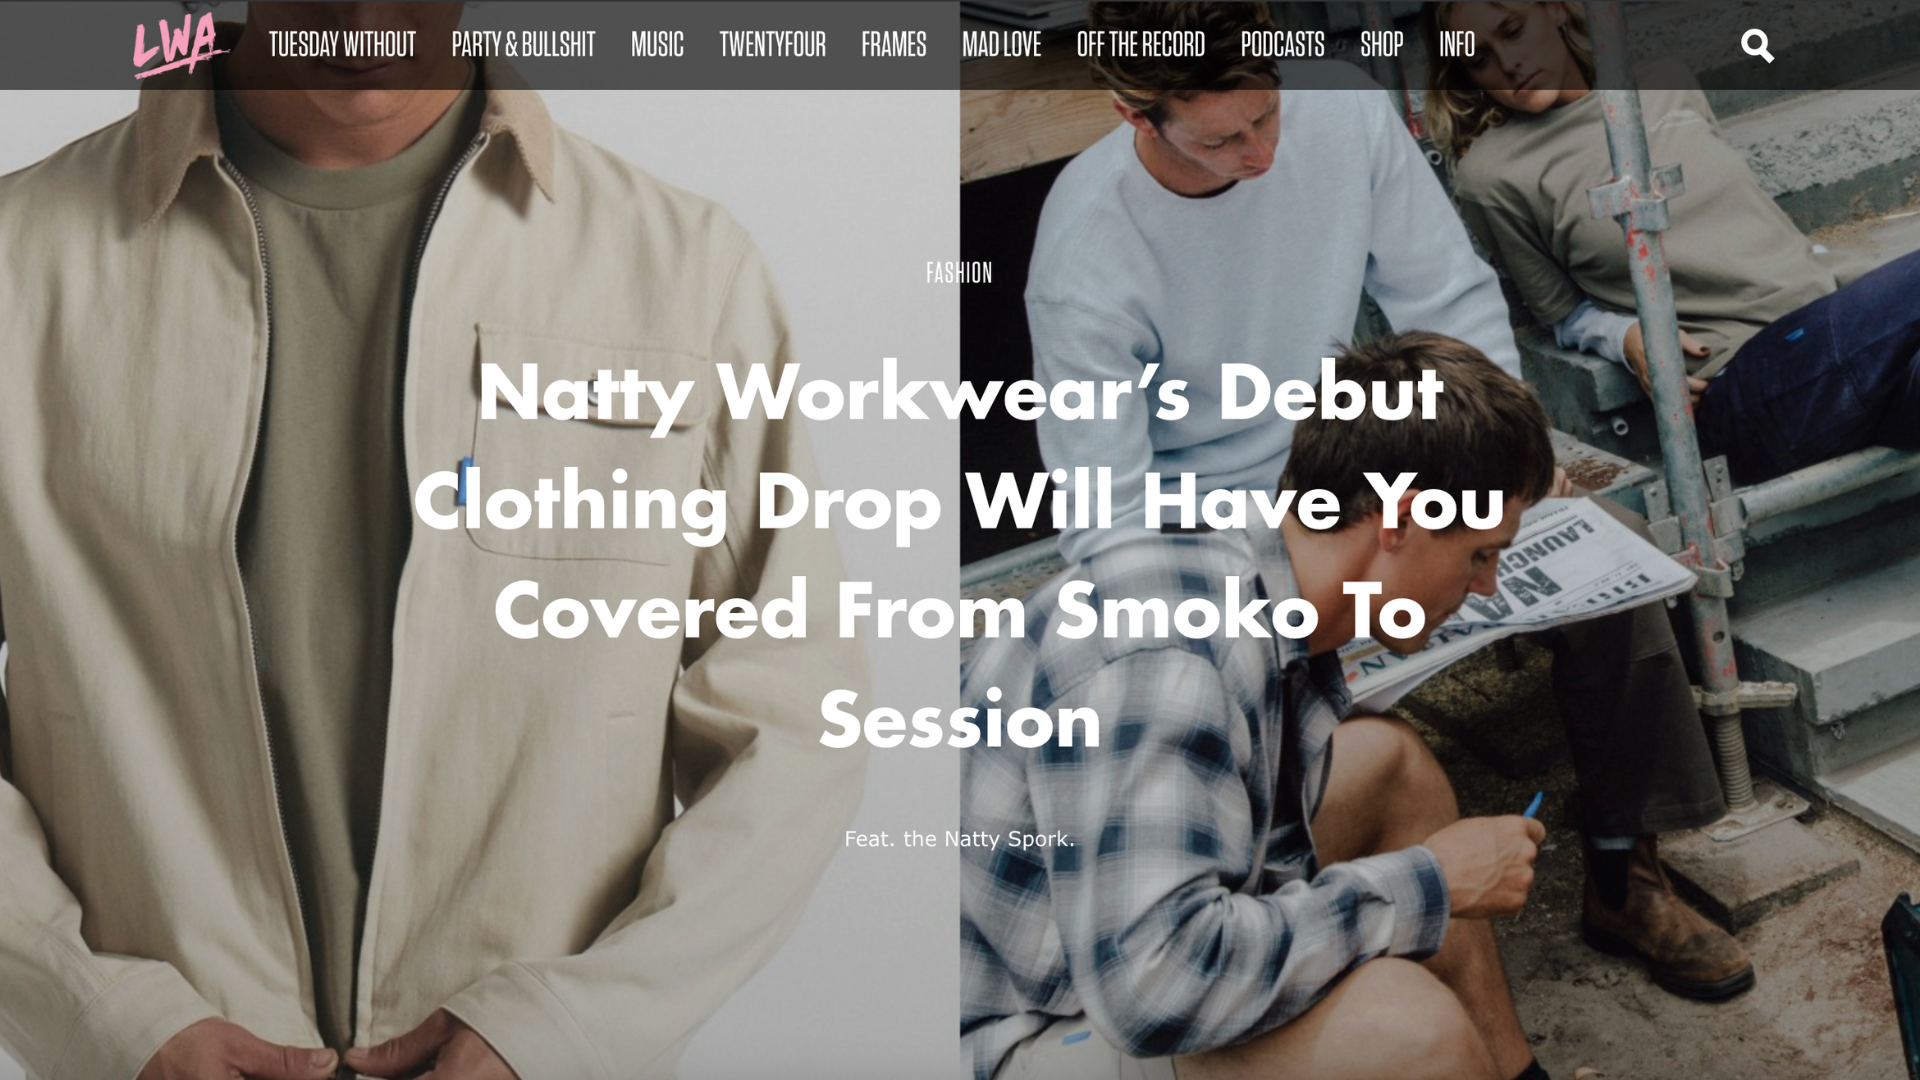Image resolution: width=1920 pixels, height=1080 pixels.
Task: Open the Tuesday Without menu item
Action: pyautogui.click(x=342, y=45)
